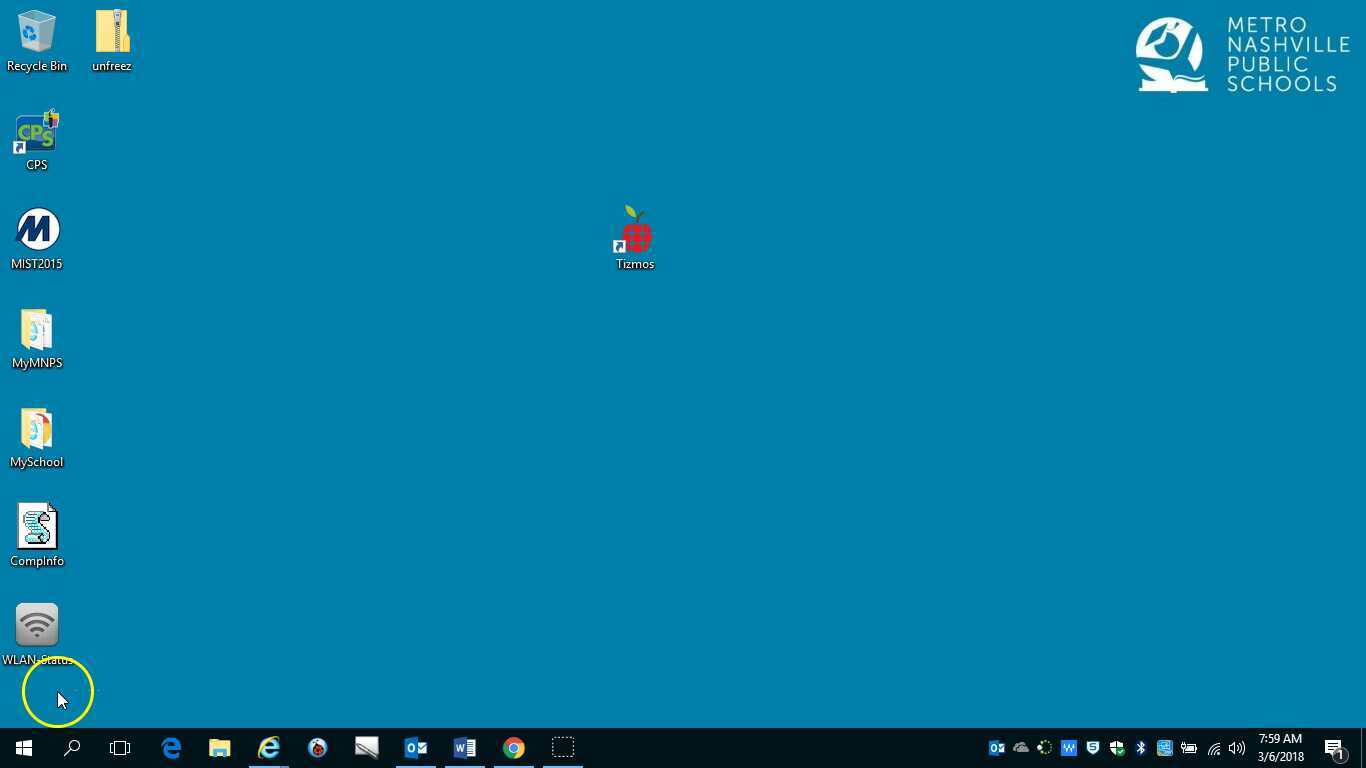Click the dashed-rectangle capture icon on the taskbar
The image size is (1366, 768).
pyautogui.click(x=563, y=748)
